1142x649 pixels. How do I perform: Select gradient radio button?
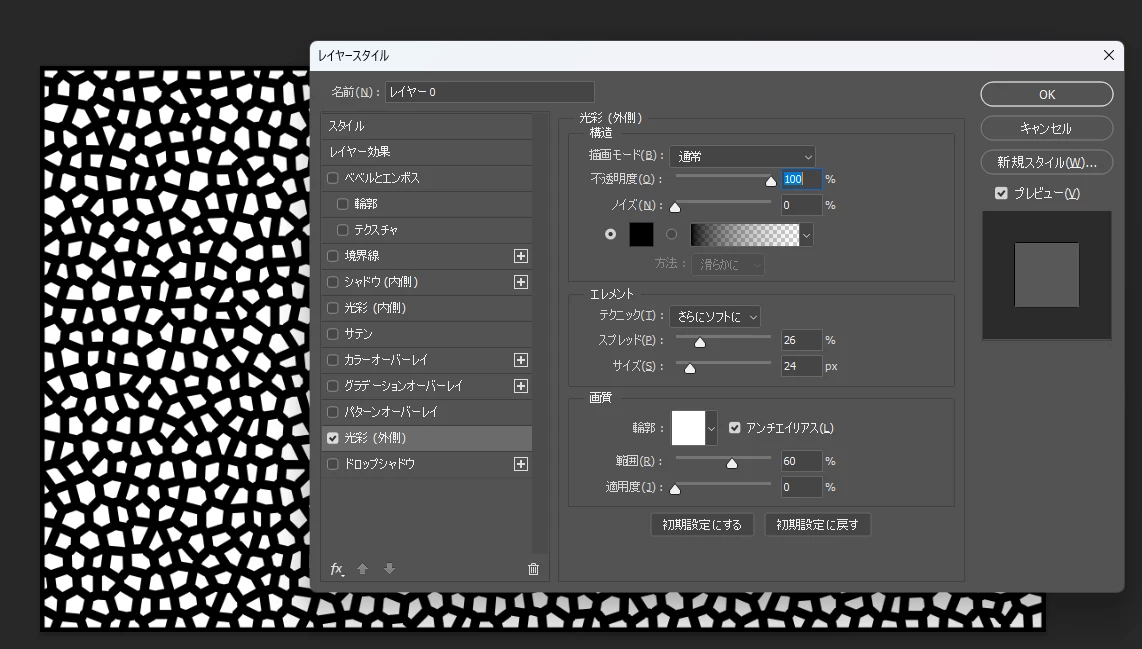[x=672, y=234]
